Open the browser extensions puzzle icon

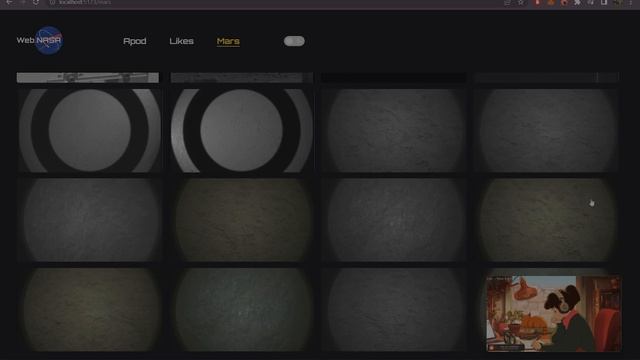(577, 2)
